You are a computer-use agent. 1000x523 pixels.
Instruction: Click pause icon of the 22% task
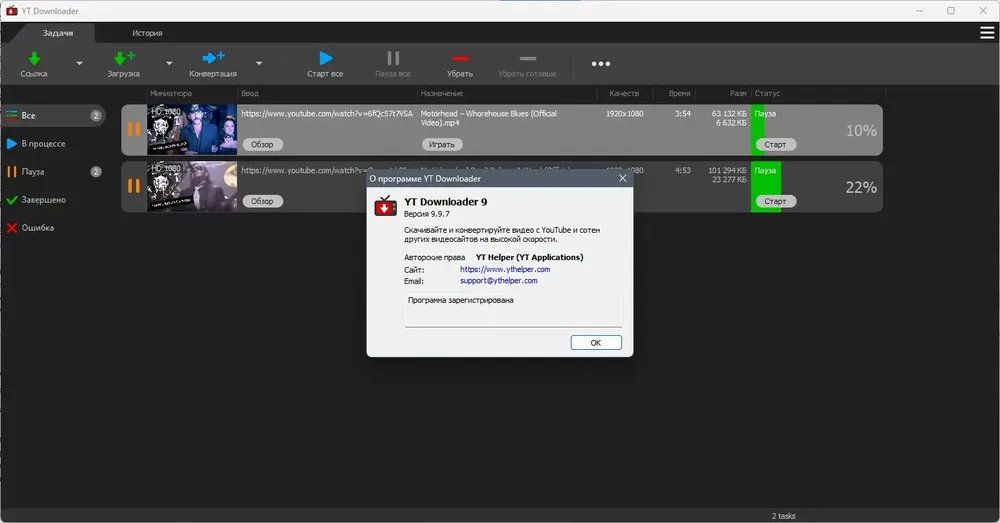click(134, 186)
